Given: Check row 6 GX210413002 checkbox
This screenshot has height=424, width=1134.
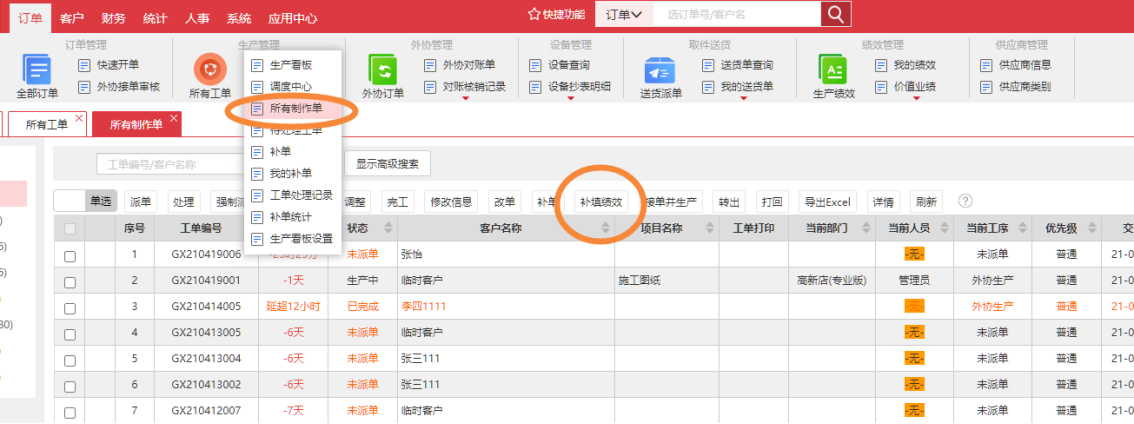Looking at the screenshot, I should tap(69, 386).
